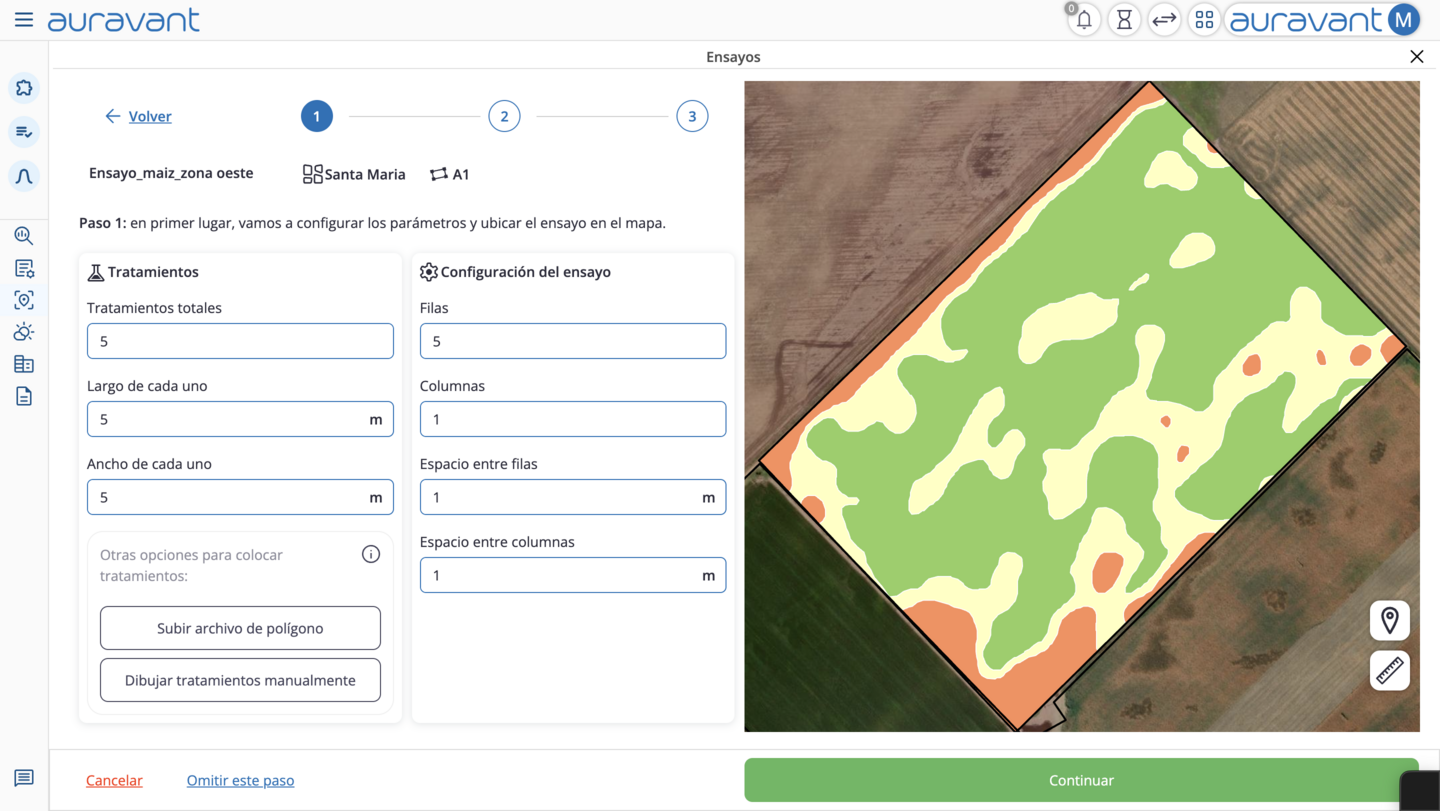Go to step 3 of the wizard
Viewport: 1440px width, 811px height.
[692, 116]
